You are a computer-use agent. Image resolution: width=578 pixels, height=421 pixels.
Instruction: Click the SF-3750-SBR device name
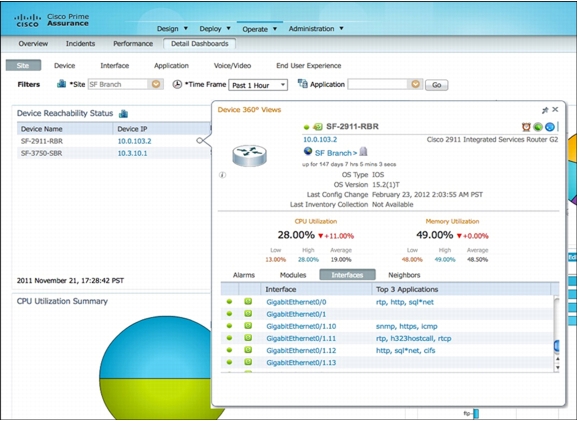click(41, 153)
